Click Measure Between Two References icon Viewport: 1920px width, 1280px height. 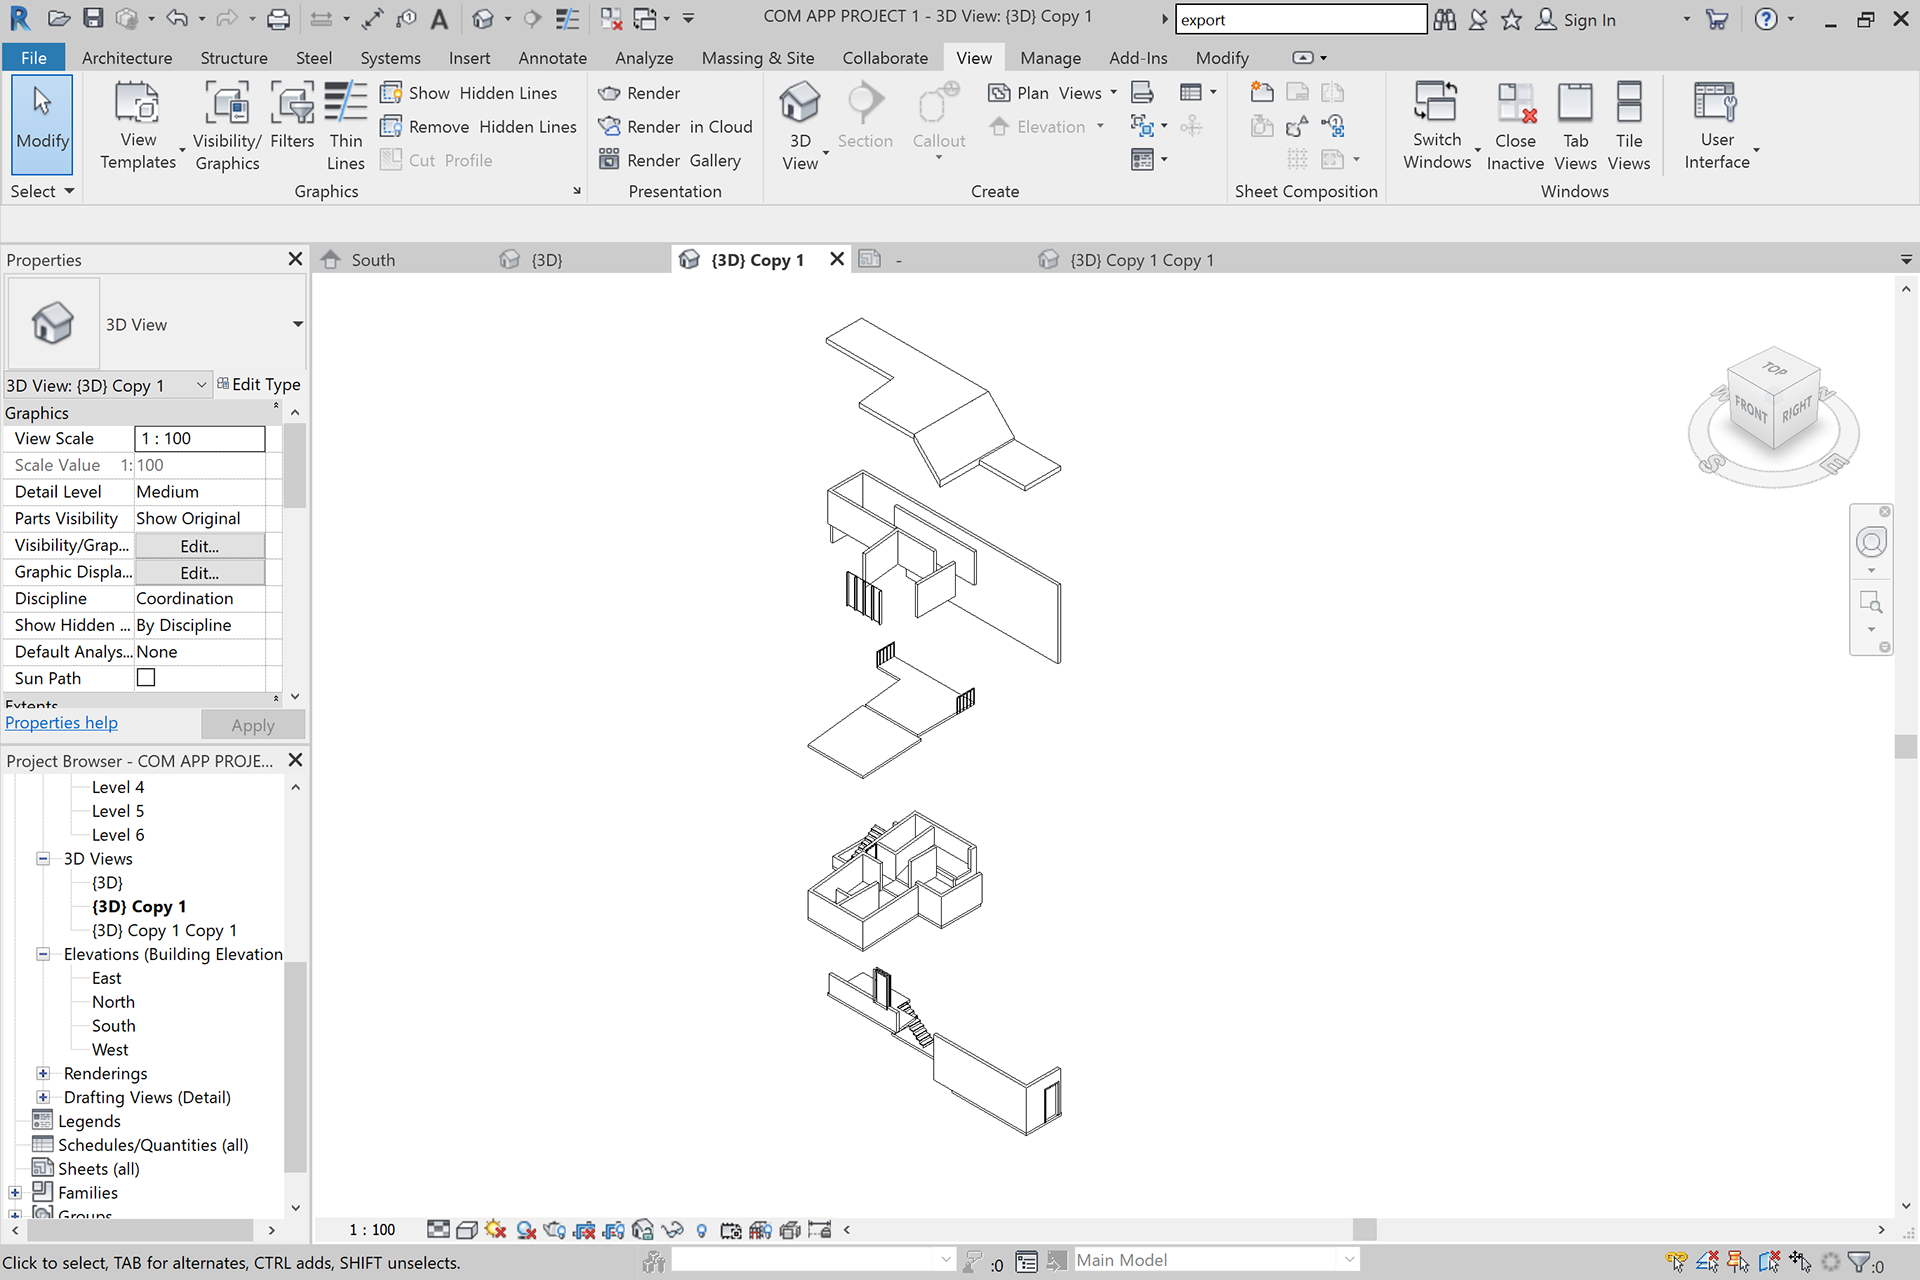tap(321, 19)
